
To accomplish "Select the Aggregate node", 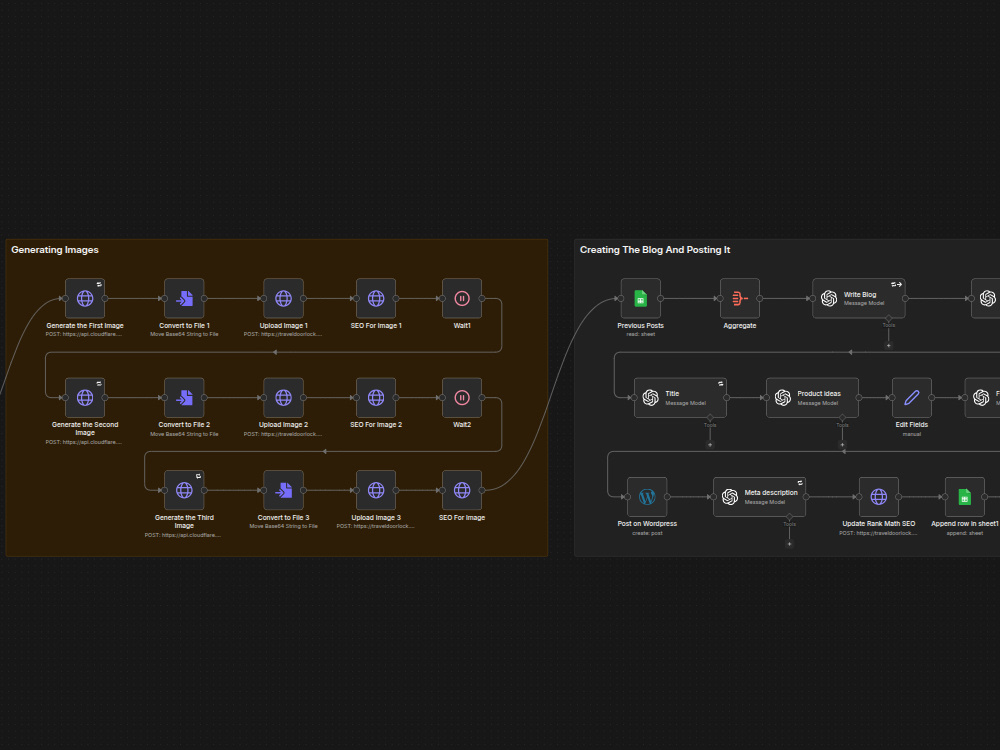I will (740, 298).
